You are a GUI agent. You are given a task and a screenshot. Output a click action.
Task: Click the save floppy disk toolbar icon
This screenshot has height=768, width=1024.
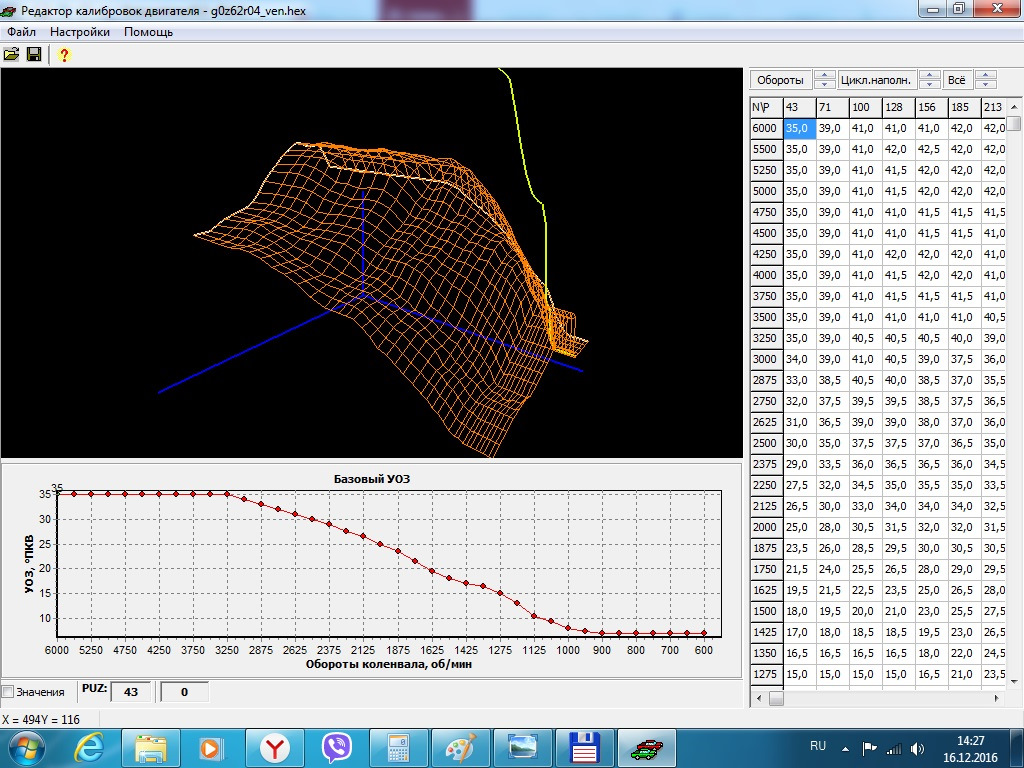pyautogui.click(x=33, y=54)
